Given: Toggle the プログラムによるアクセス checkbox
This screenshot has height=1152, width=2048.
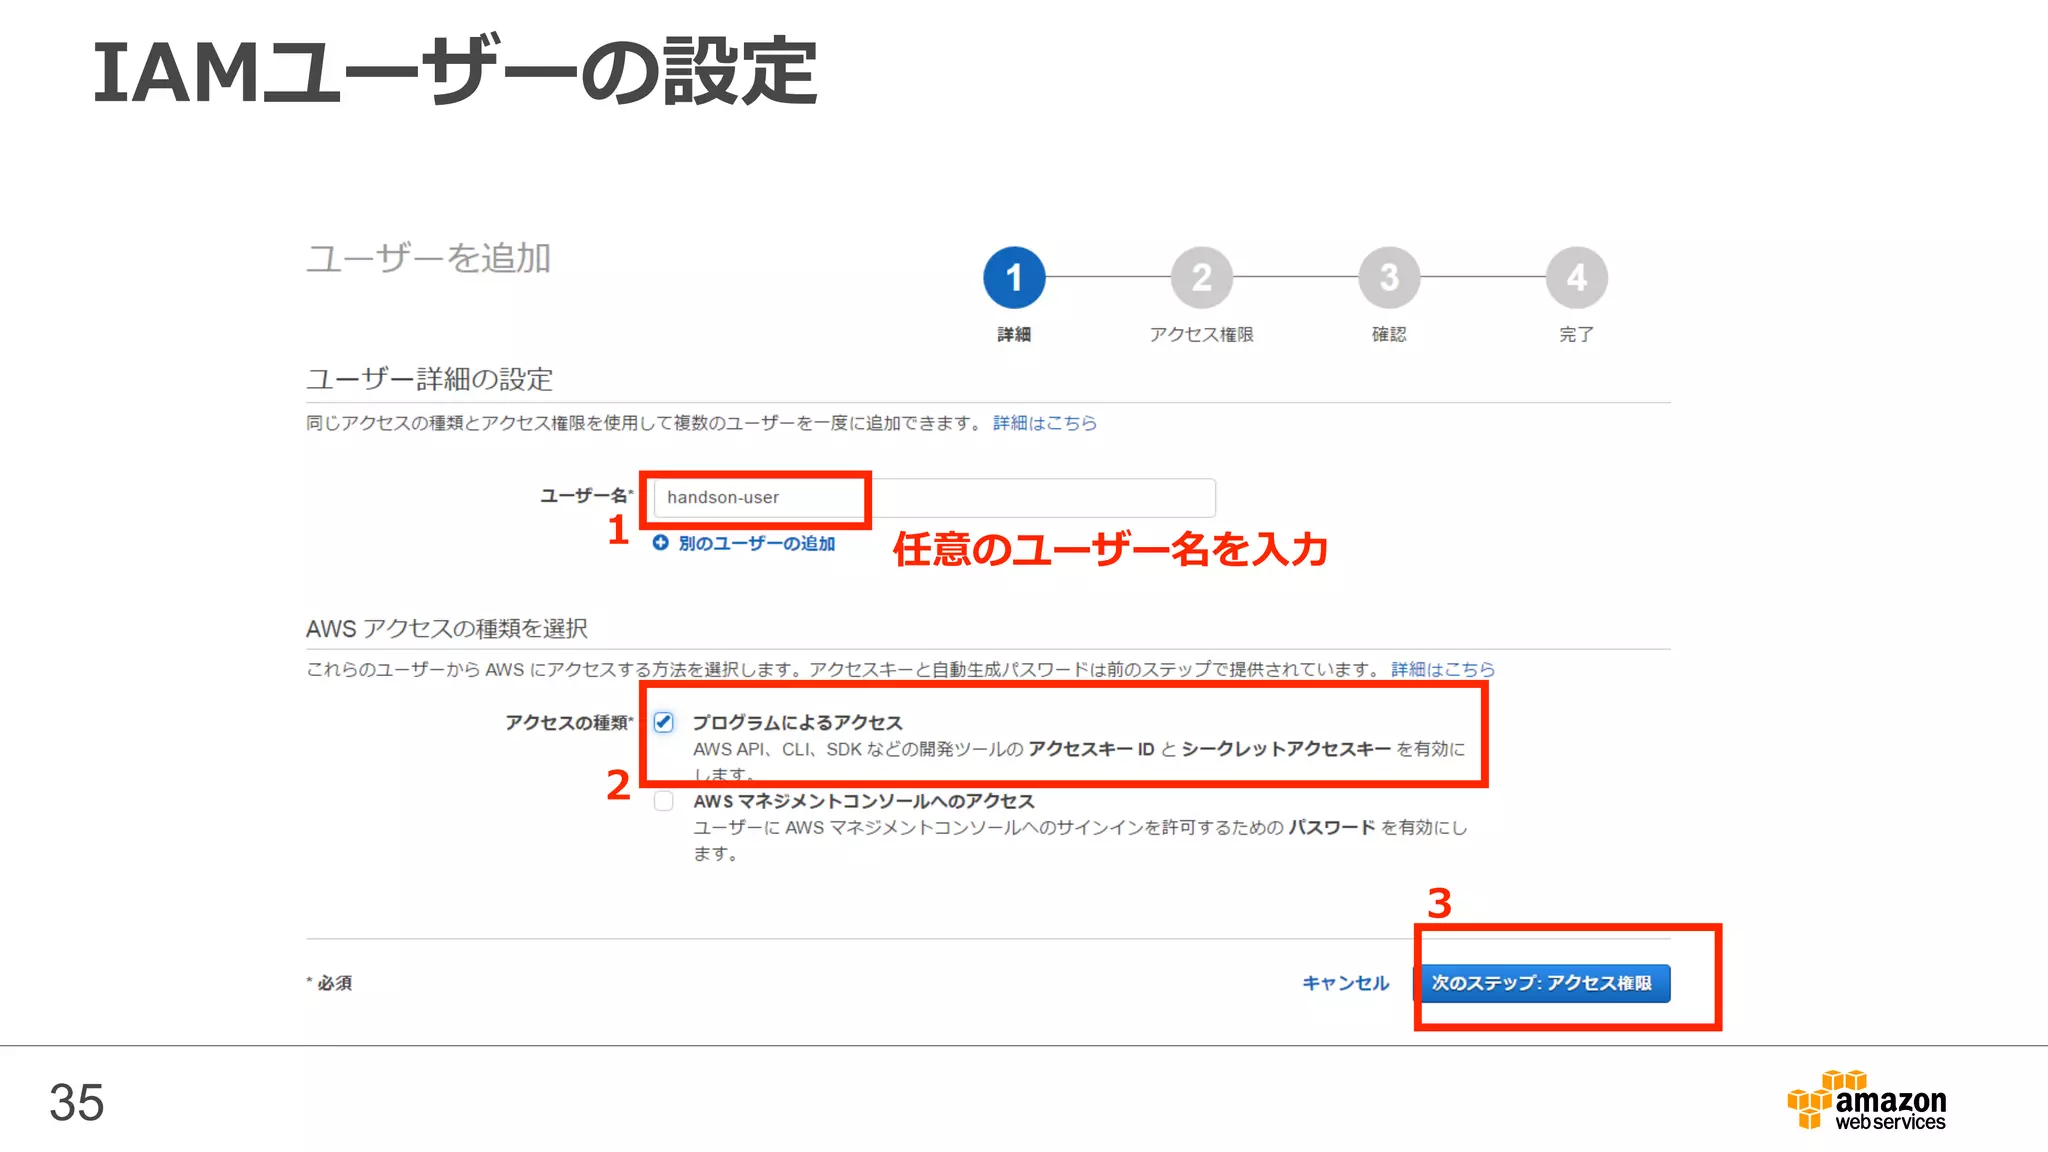Looking at the screenshot, I should [x=664, y=722].
